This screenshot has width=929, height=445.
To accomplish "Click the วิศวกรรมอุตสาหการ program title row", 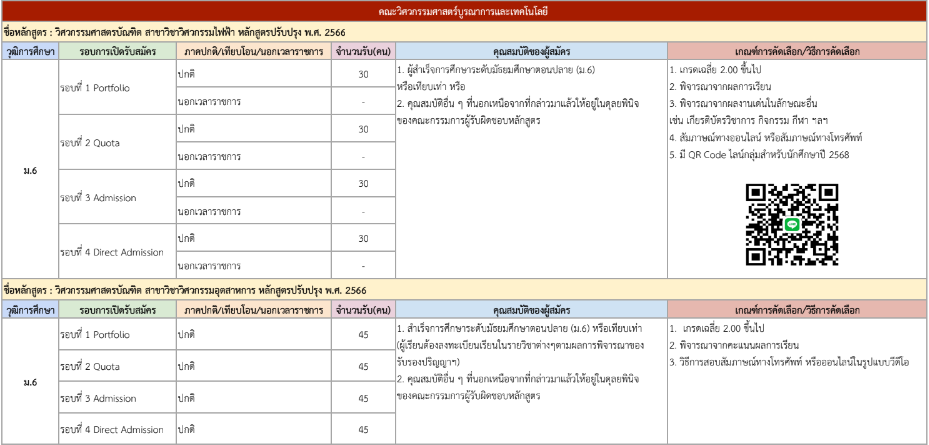I will (x=200, y=290).
